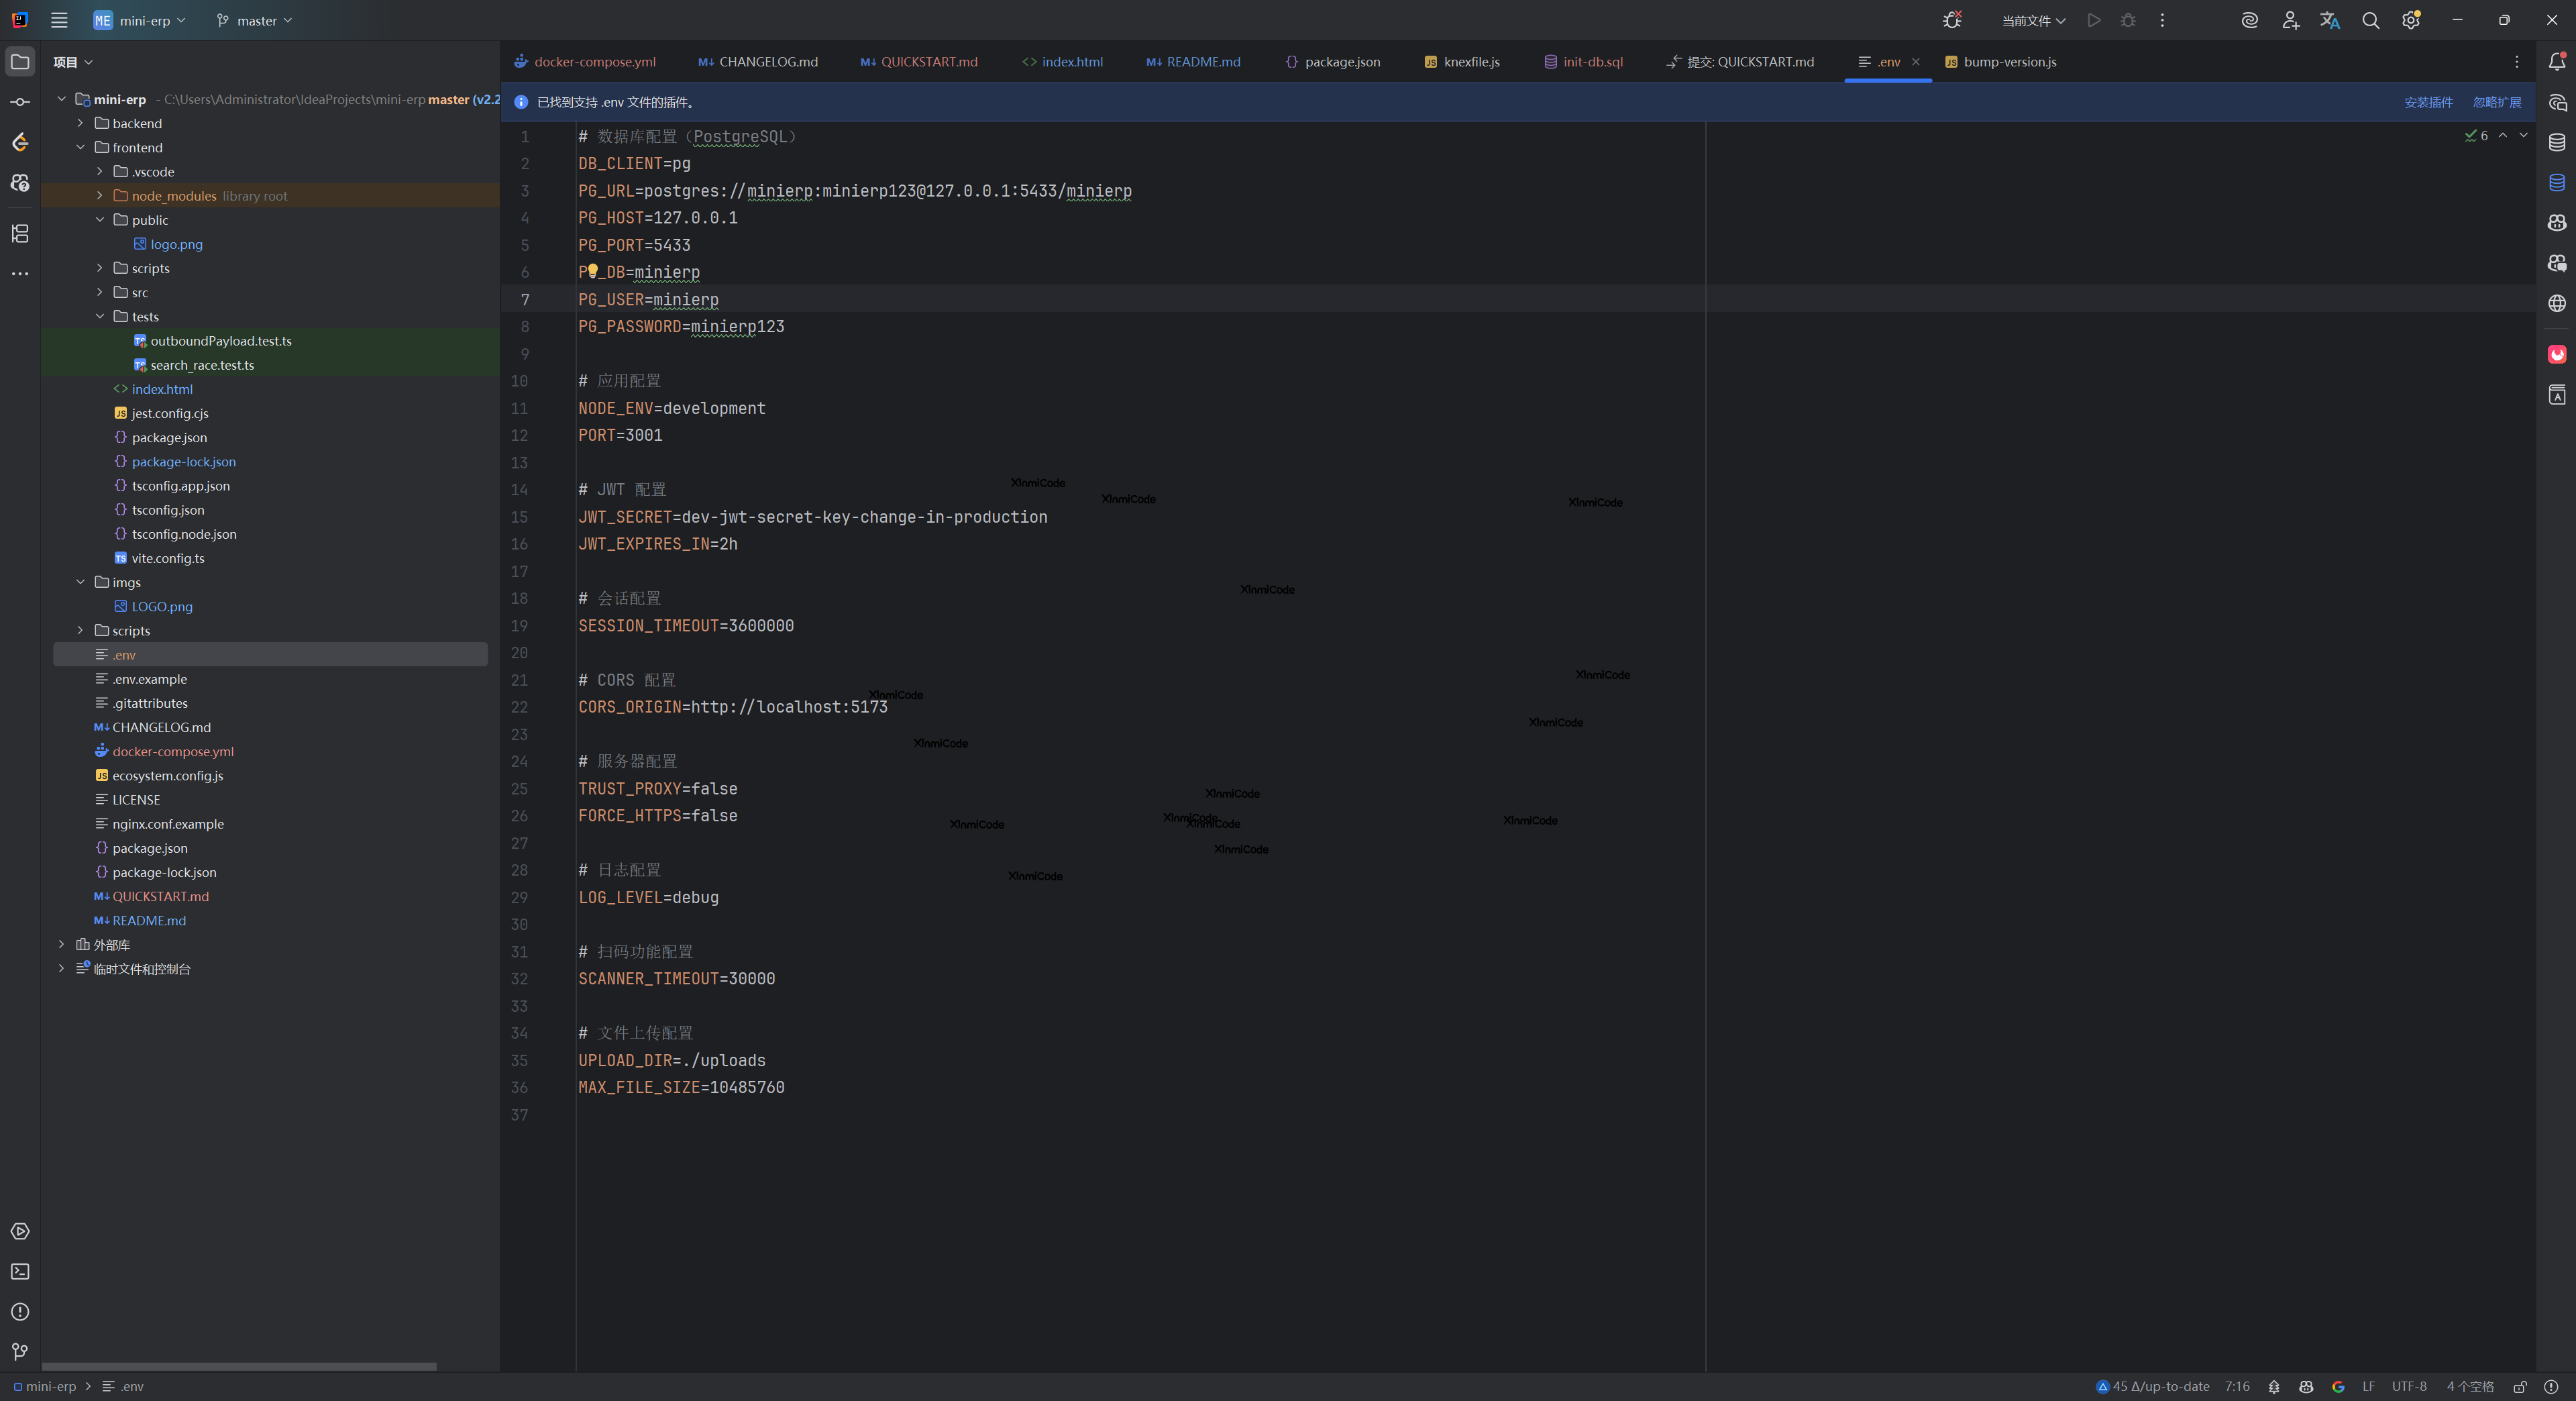Open the Git tool window icon
The height and width of the screenshot is (1401, 2576).
click(20, 1351)
